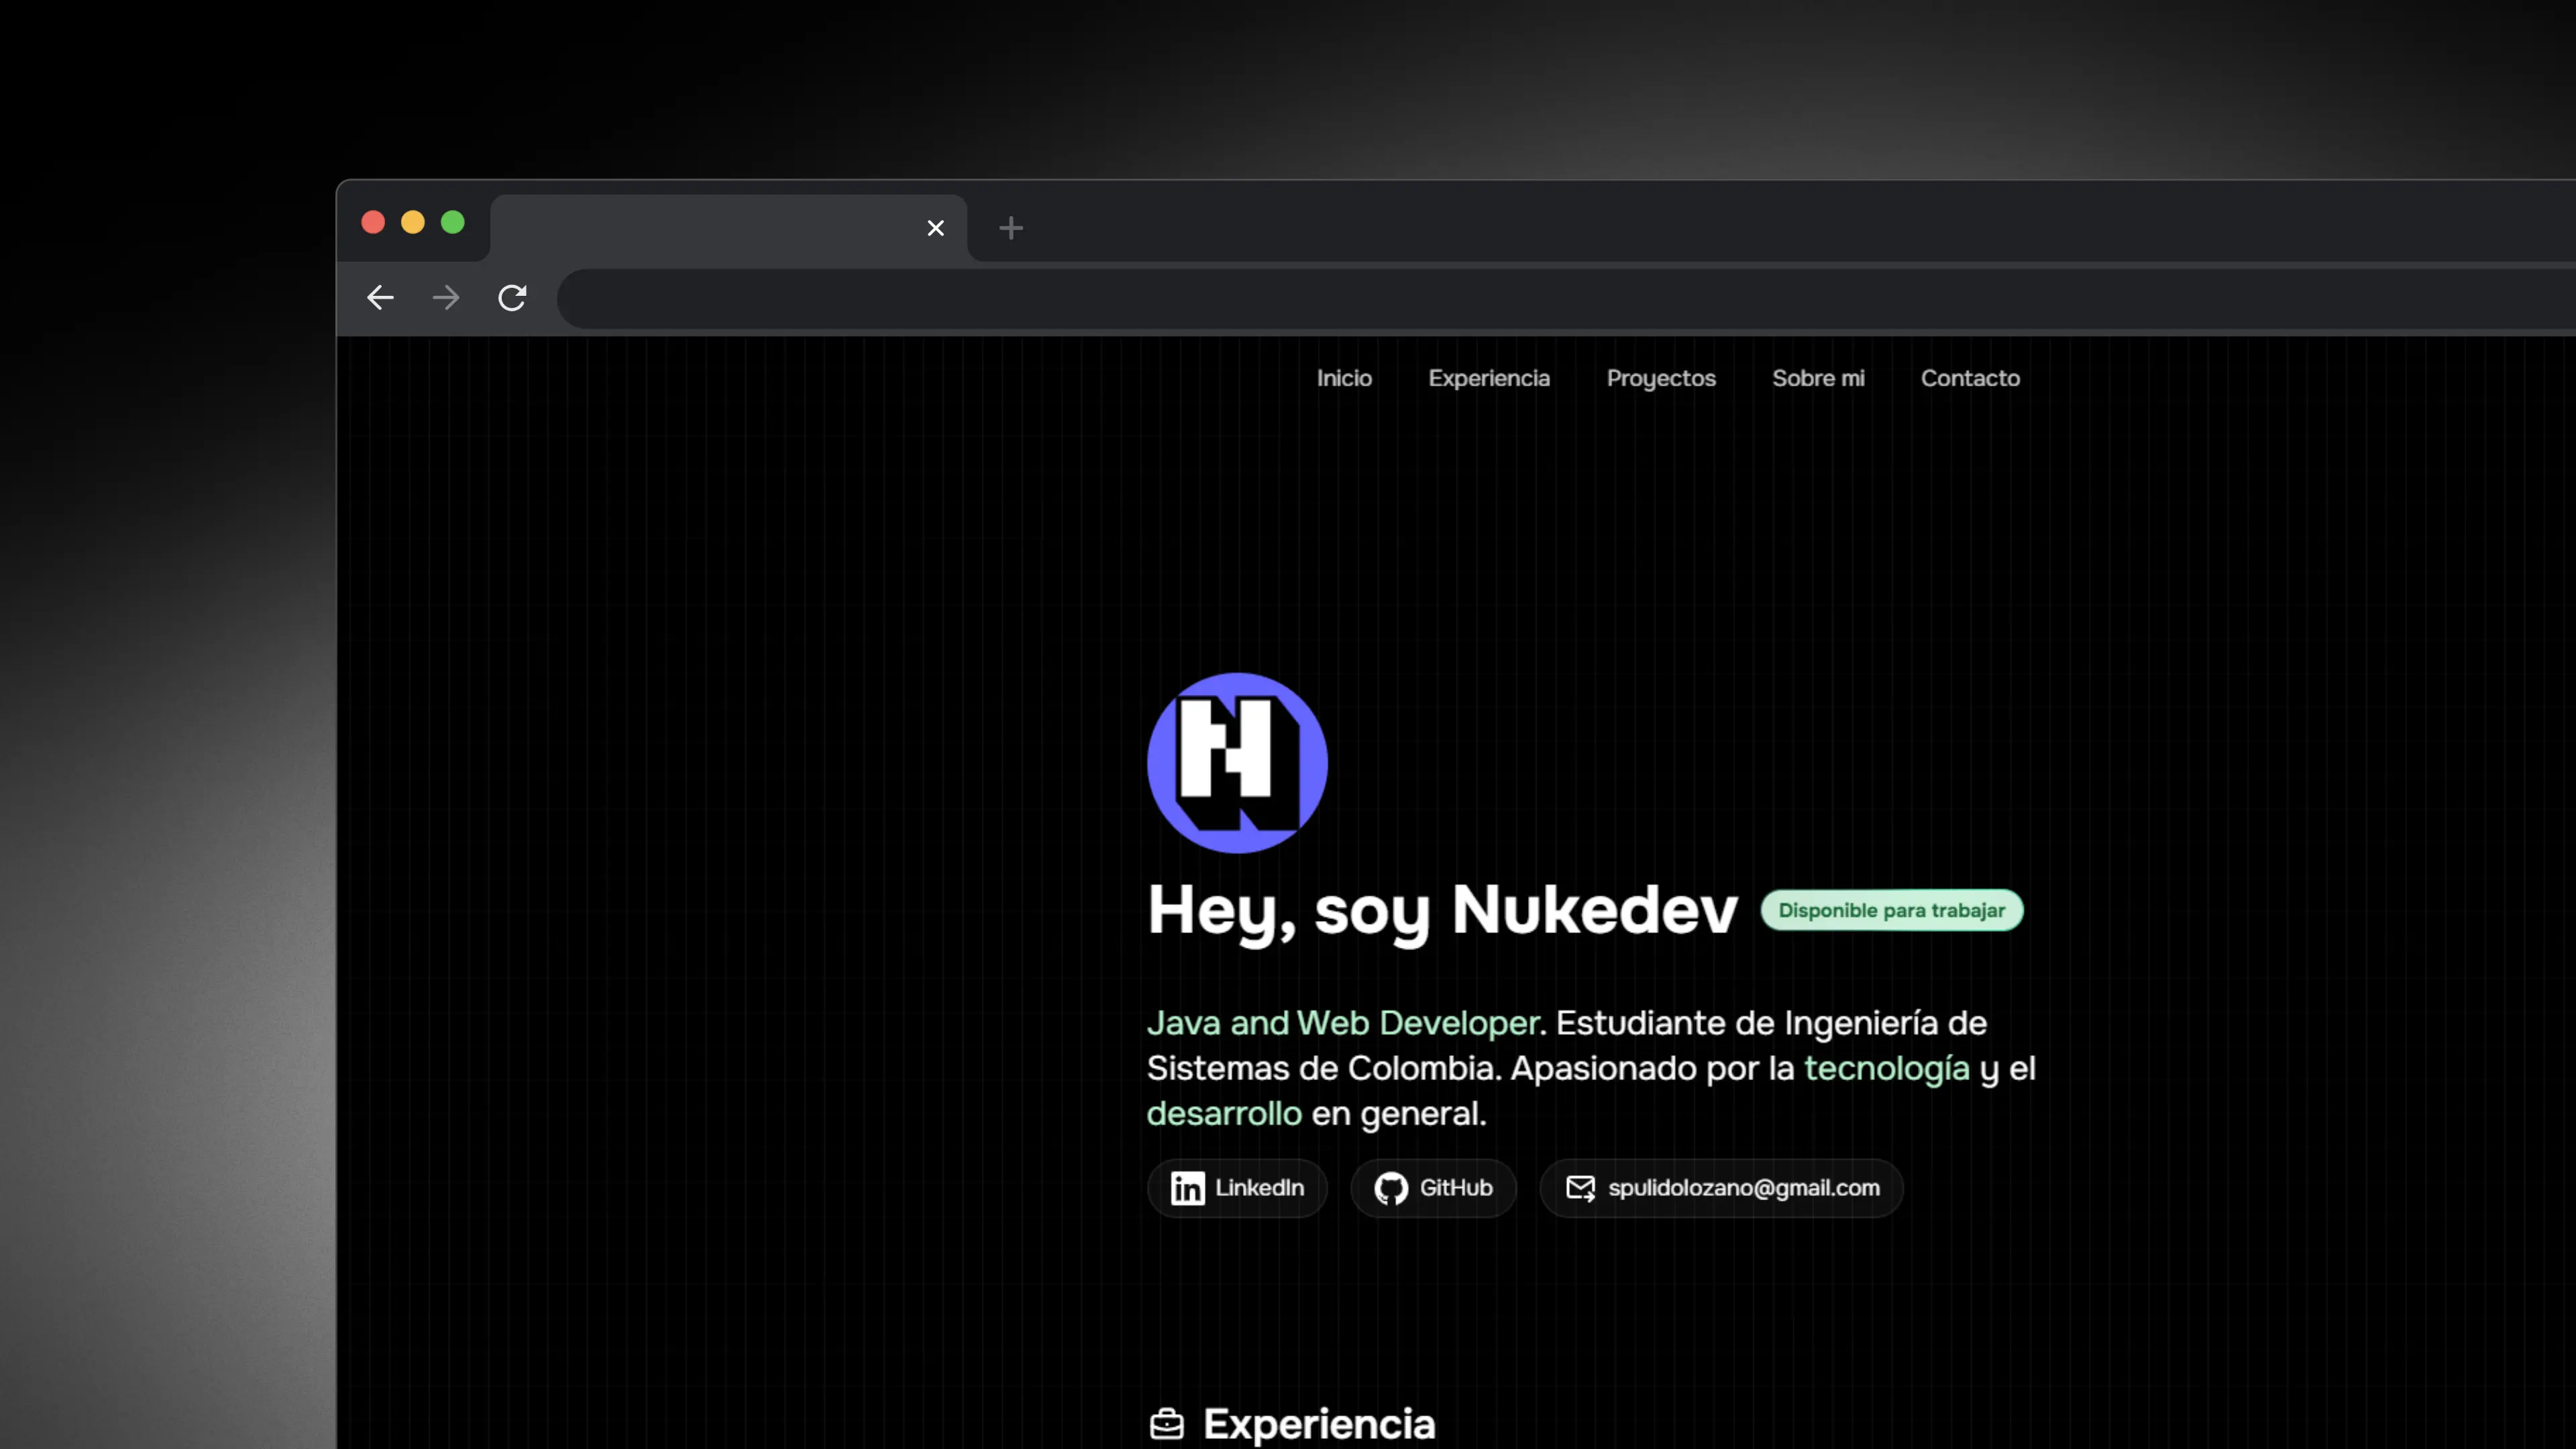Click the yellow minimize window dot
The height and width of the screenshot is (1449, 2576).
click(413, 222)
